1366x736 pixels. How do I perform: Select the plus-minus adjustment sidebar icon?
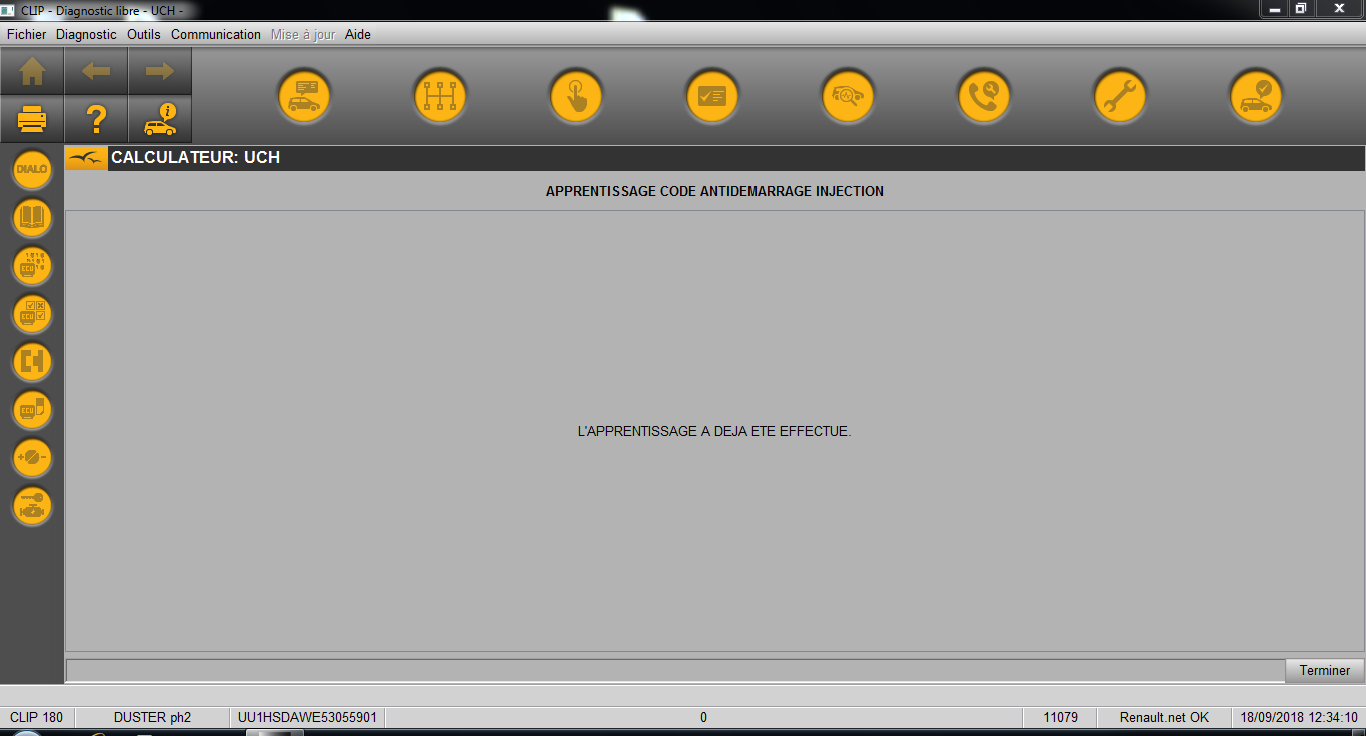point(32,458)
